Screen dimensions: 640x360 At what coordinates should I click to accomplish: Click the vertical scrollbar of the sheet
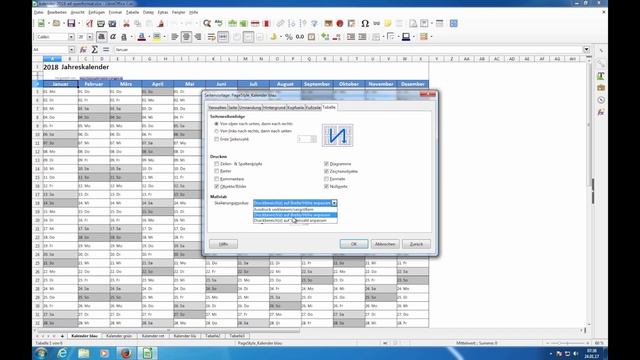tap(589, 192)
